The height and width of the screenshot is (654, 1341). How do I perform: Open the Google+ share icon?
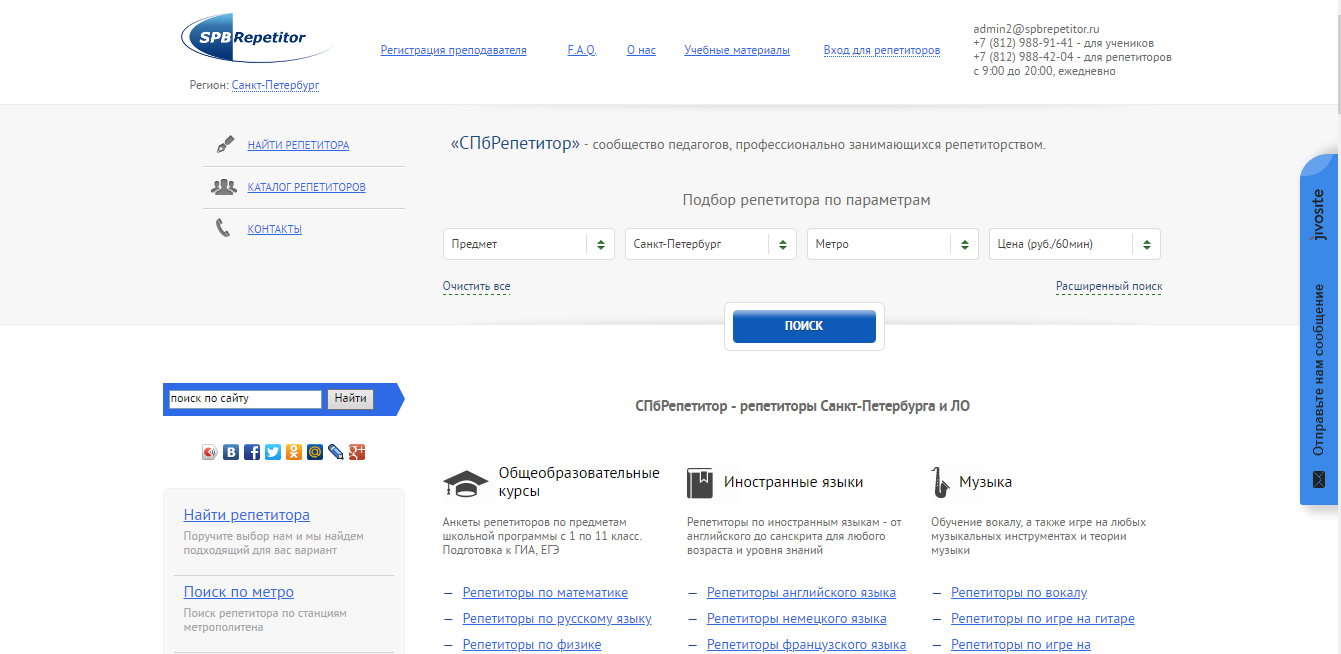coord(356,452)
